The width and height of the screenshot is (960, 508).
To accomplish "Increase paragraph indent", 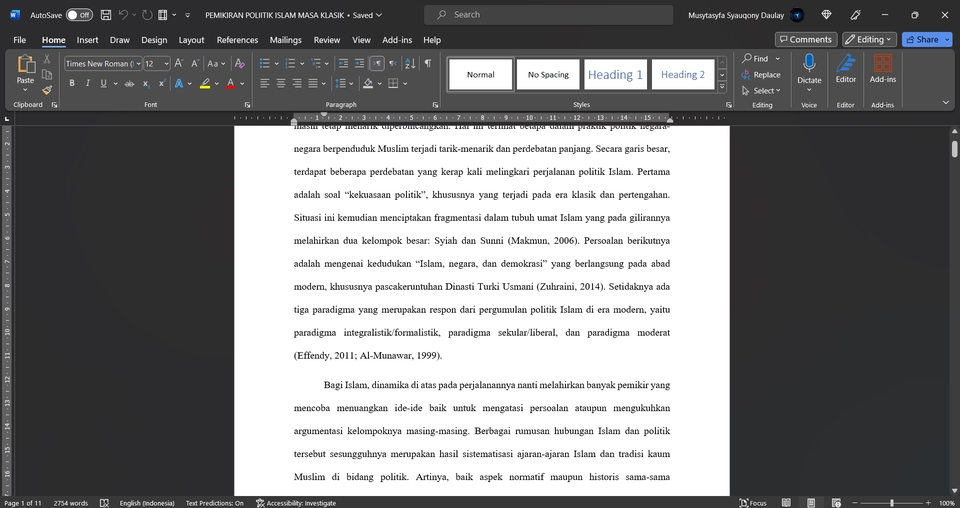I will 359,63.
